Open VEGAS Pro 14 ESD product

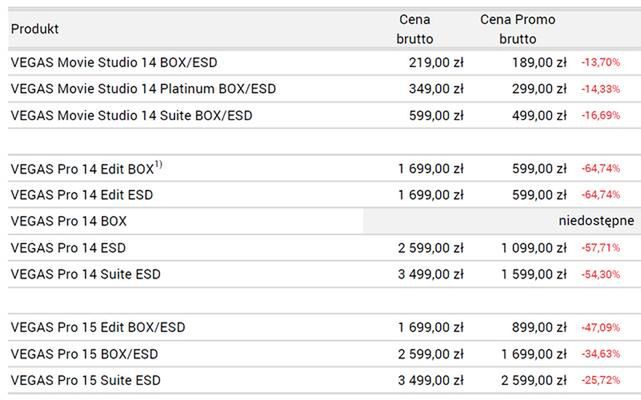pyautogui.click(x=68, y=248)
